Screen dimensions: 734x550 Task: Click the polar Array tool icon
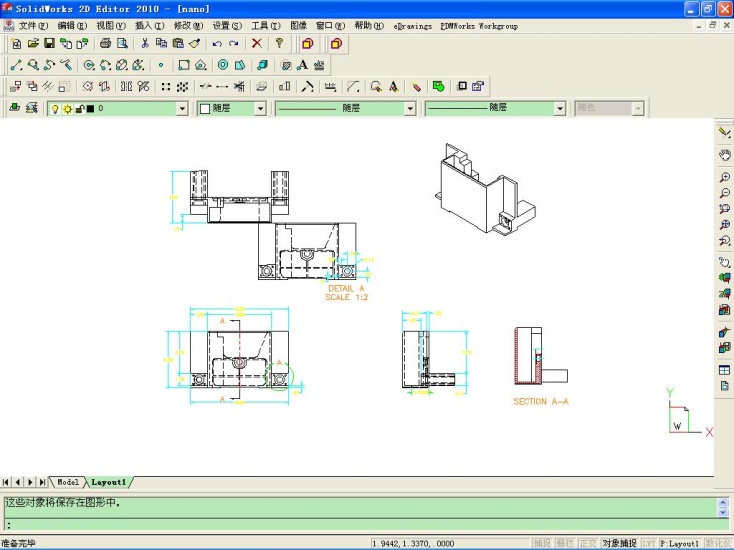coord(183,87)
